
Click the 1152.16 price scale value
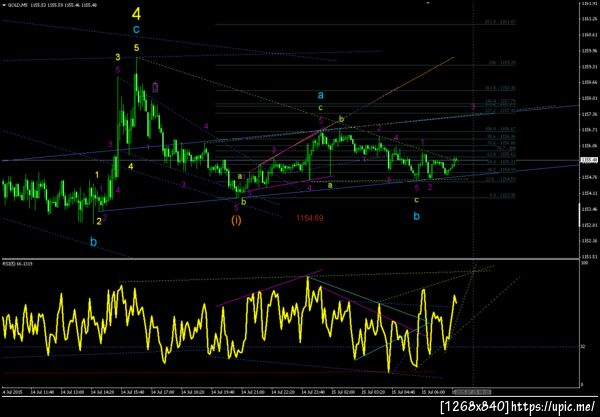(590, 241)
